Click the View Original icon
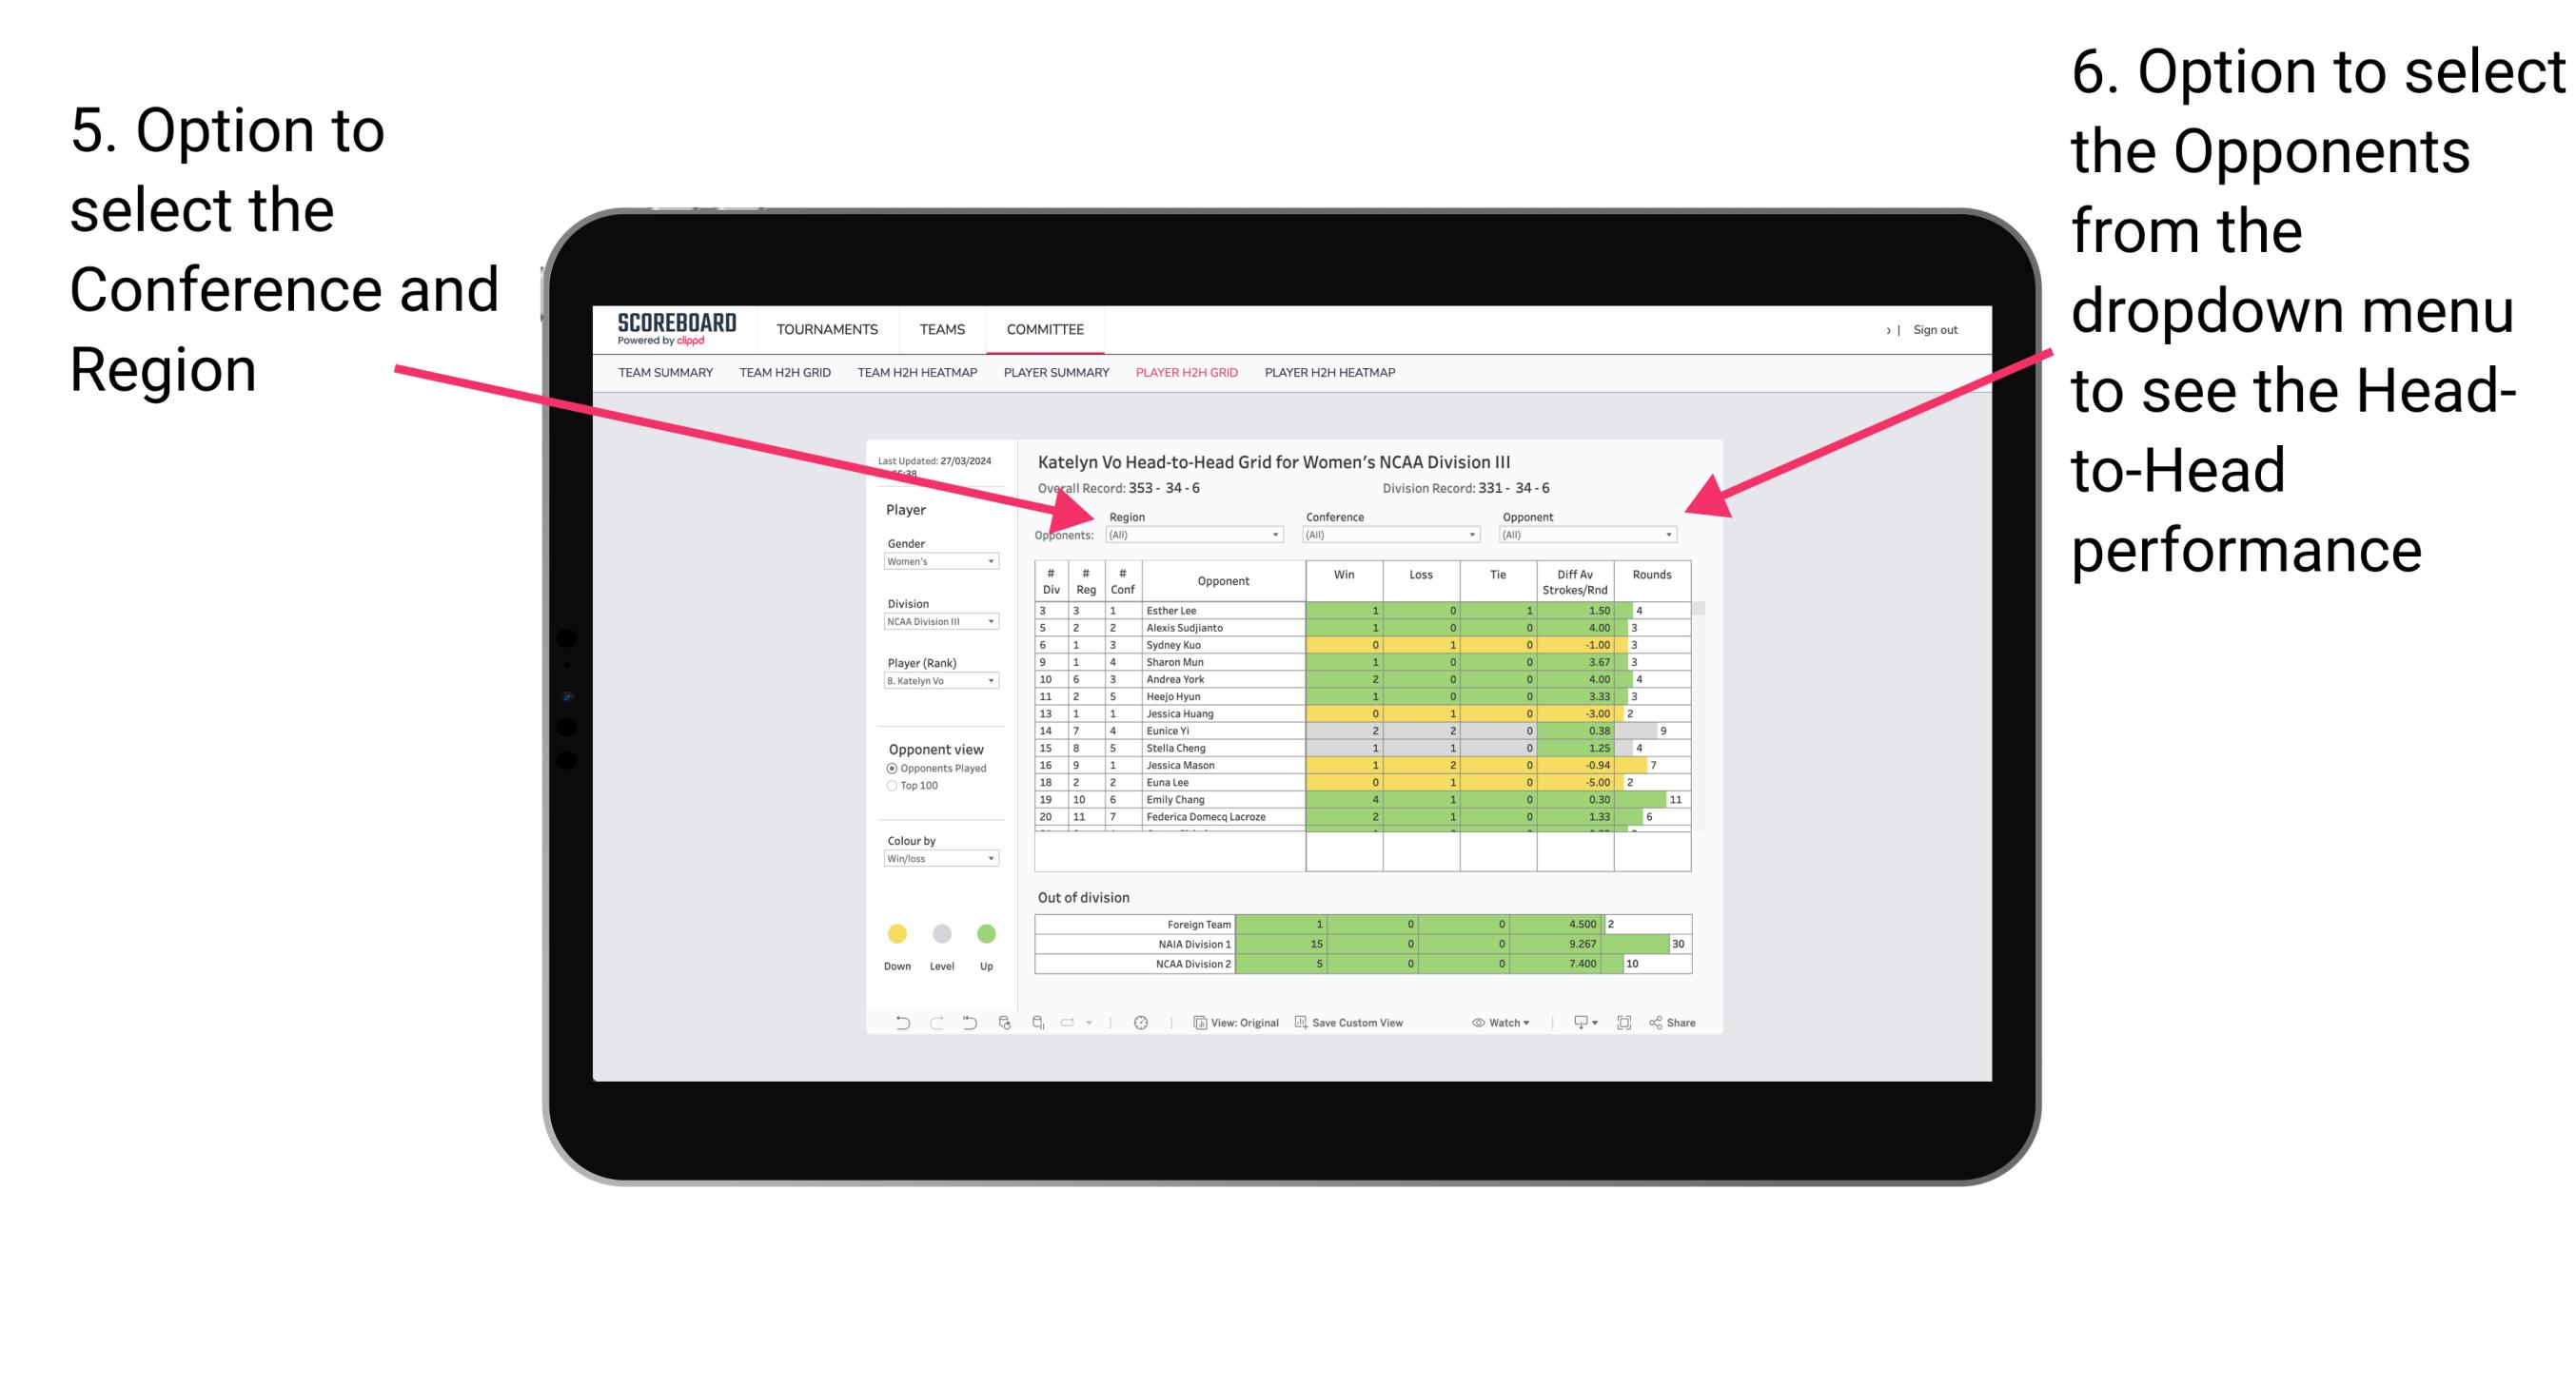The image size is (2576, 1386). click(x=1195, y=1025)
